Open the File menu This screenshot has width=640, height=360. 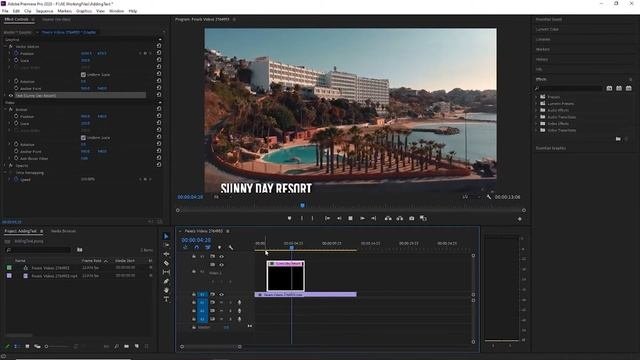coord(5,11)
